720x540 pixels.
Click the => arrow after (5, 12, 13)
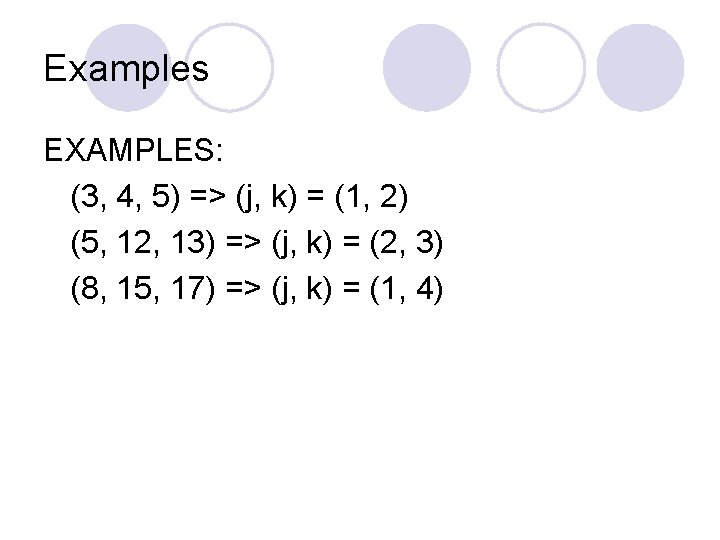click(243, 242)
